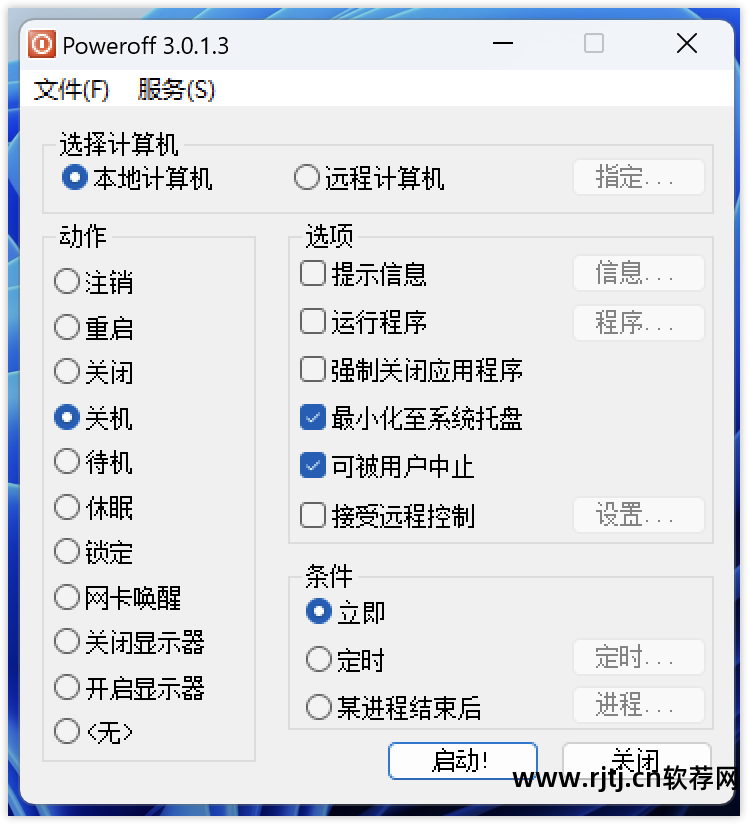This screenshot has width=748, height=824.
Task: Disable 最小化至系统托盘 (minimize to tray)
Action: pos(312,417)
